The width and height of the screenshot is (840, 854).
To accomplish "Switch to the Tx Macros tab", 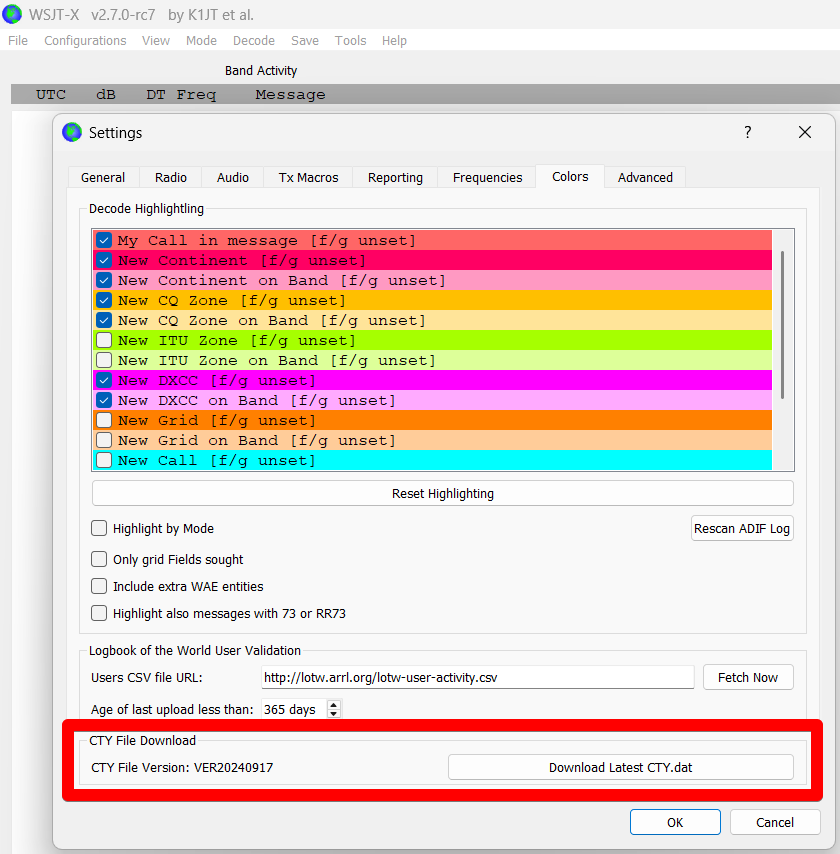I will [x=308, y=178].
